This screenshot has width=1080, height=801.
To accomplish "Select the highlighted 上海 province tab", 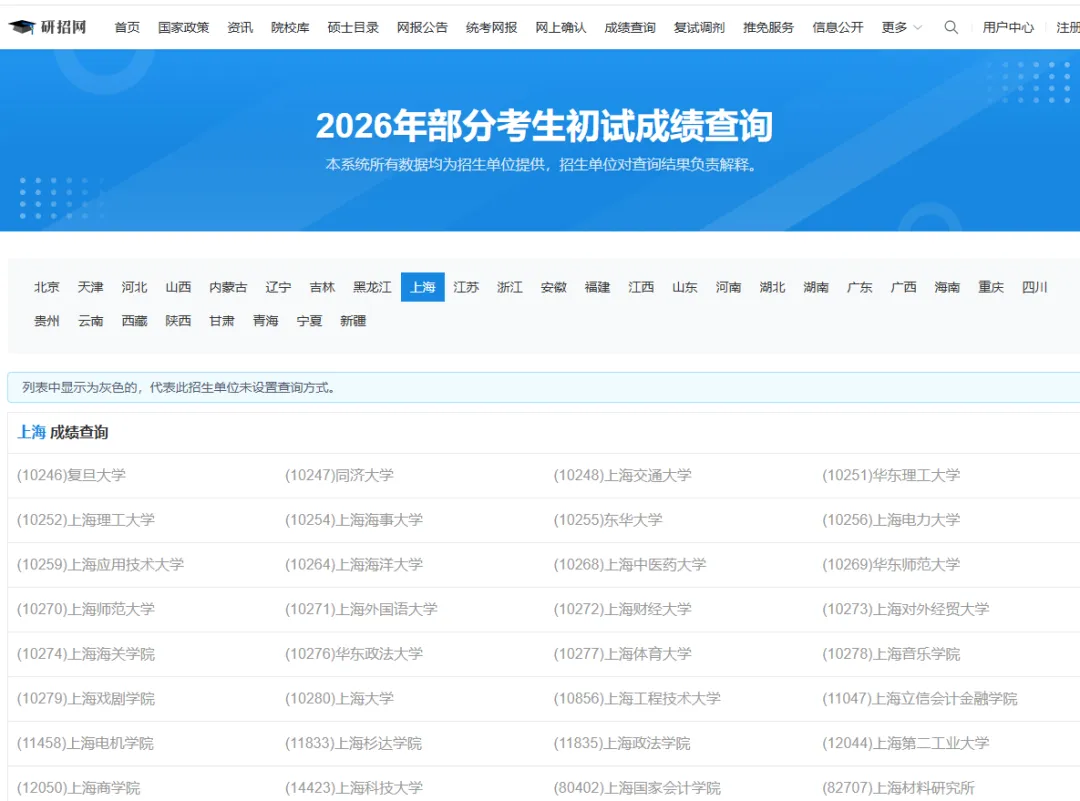I will pos(422,287).
